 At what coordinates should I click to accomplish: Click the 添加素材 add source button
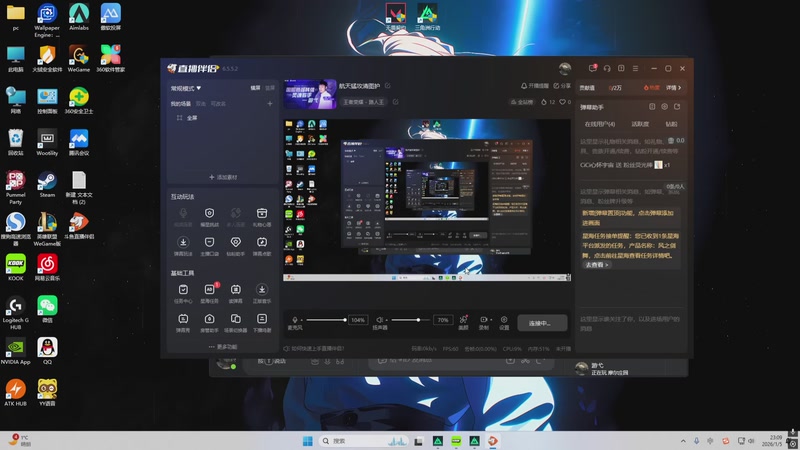223,177
